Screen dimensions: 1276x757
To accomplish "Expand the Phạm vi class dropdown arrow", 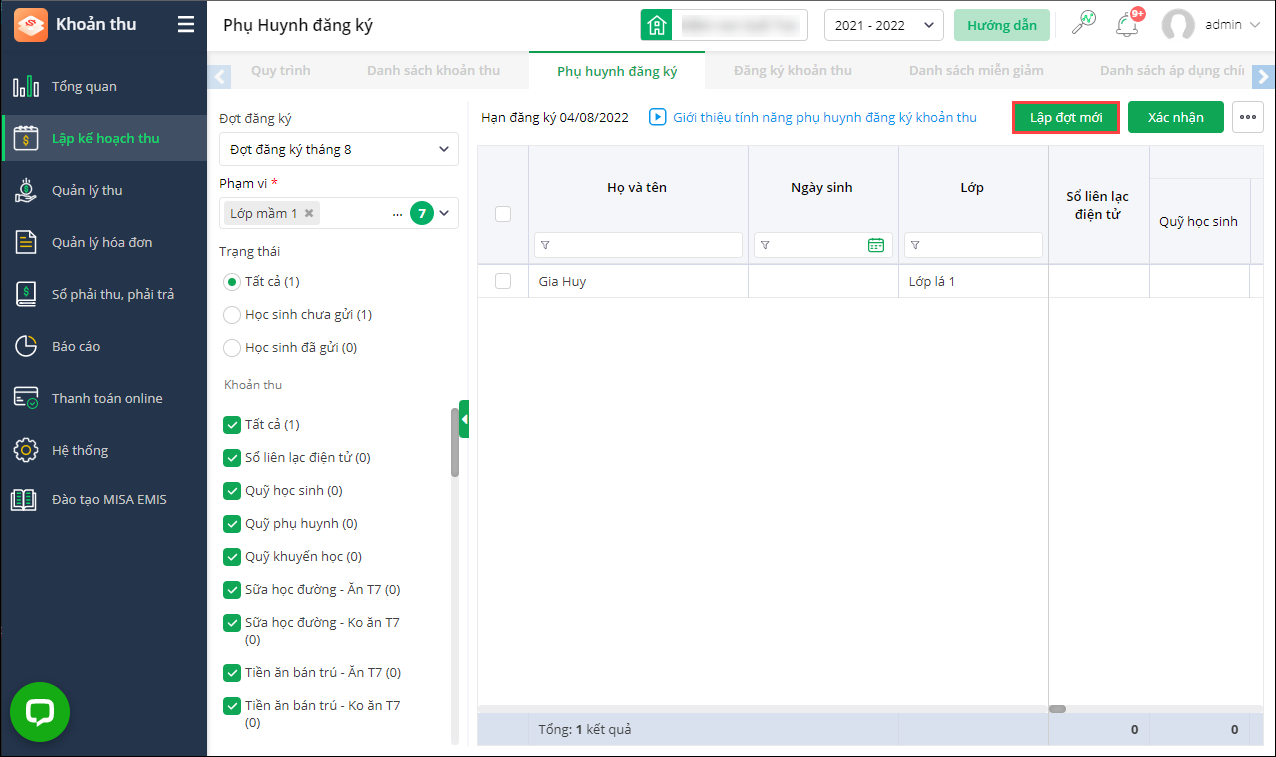I will pyautogui.click(x=445, y=213).
